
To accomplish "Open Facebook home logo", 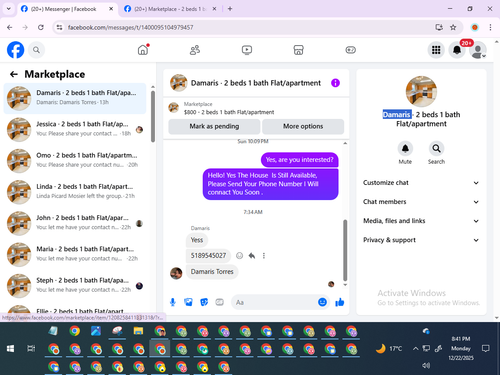I will click(16, 50).
